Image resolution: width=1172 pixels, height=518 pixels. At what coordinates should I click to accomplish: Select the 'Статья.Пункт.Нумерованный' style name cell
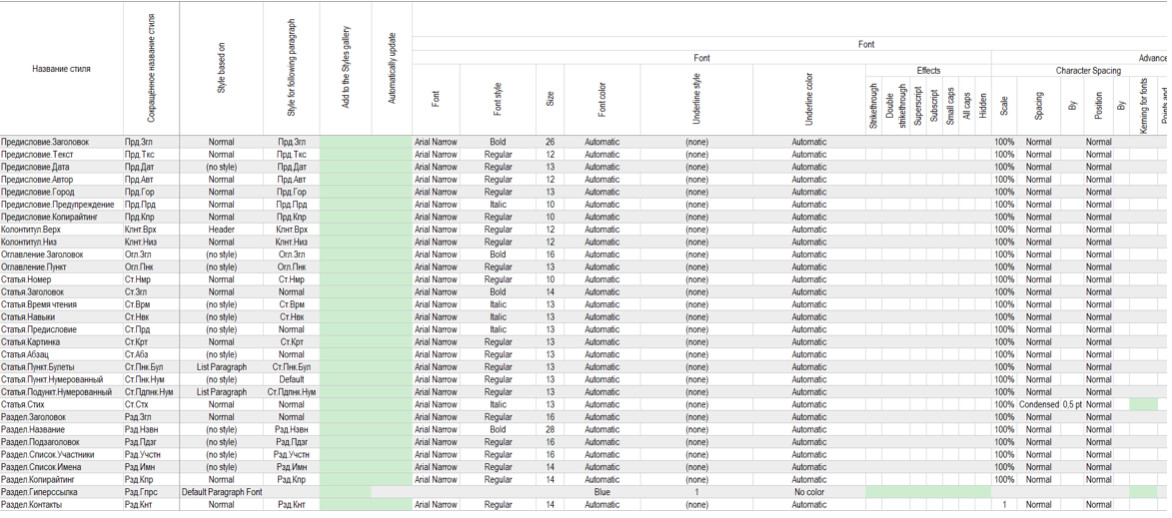pos(61,380)
